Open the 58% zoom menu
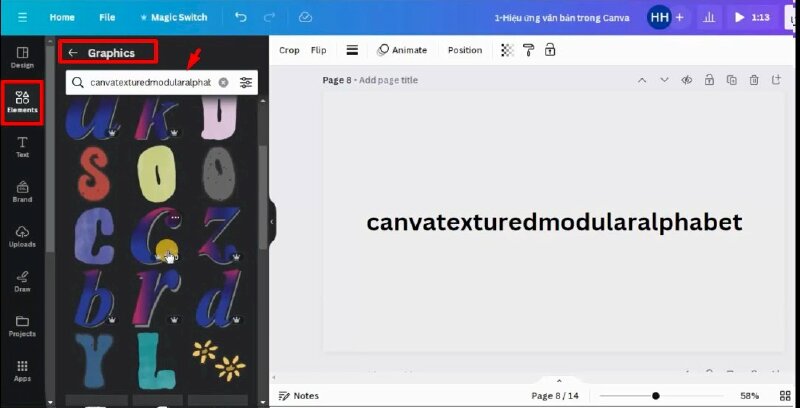The width and height of the screenshot is (800, 408). (x=749, y=396)
